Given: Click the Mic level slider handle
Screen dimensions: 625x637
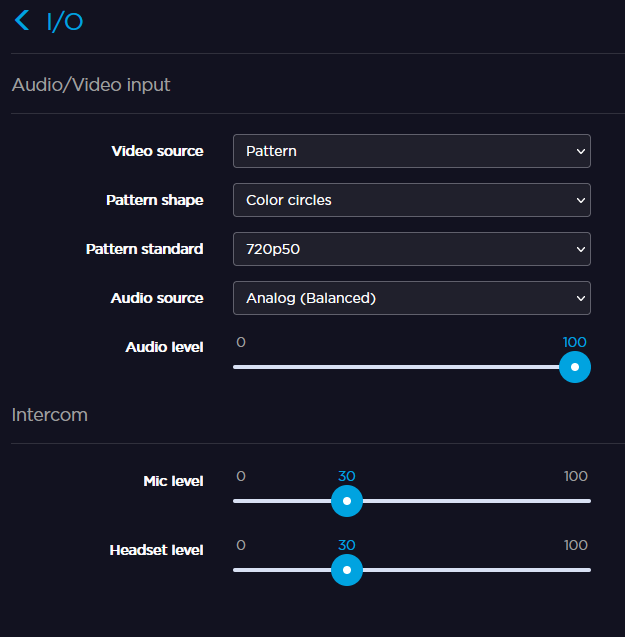Looking at the screenshot, I should (347, 501).
